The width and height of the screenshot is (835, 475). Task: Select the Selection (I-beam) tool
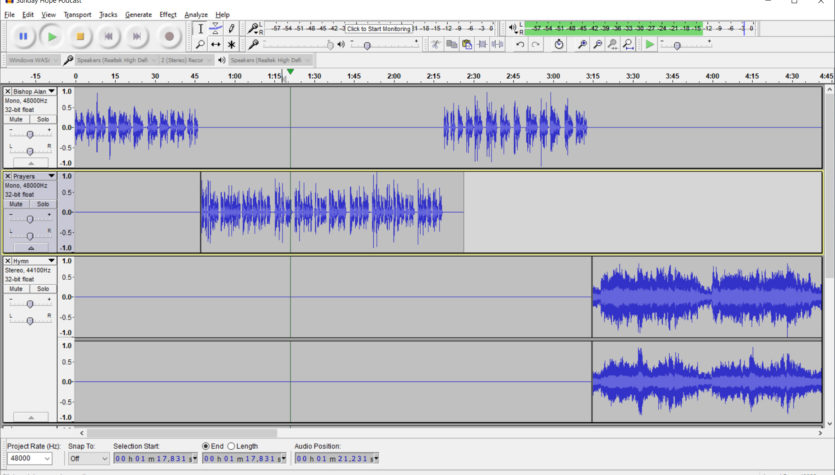200,29
